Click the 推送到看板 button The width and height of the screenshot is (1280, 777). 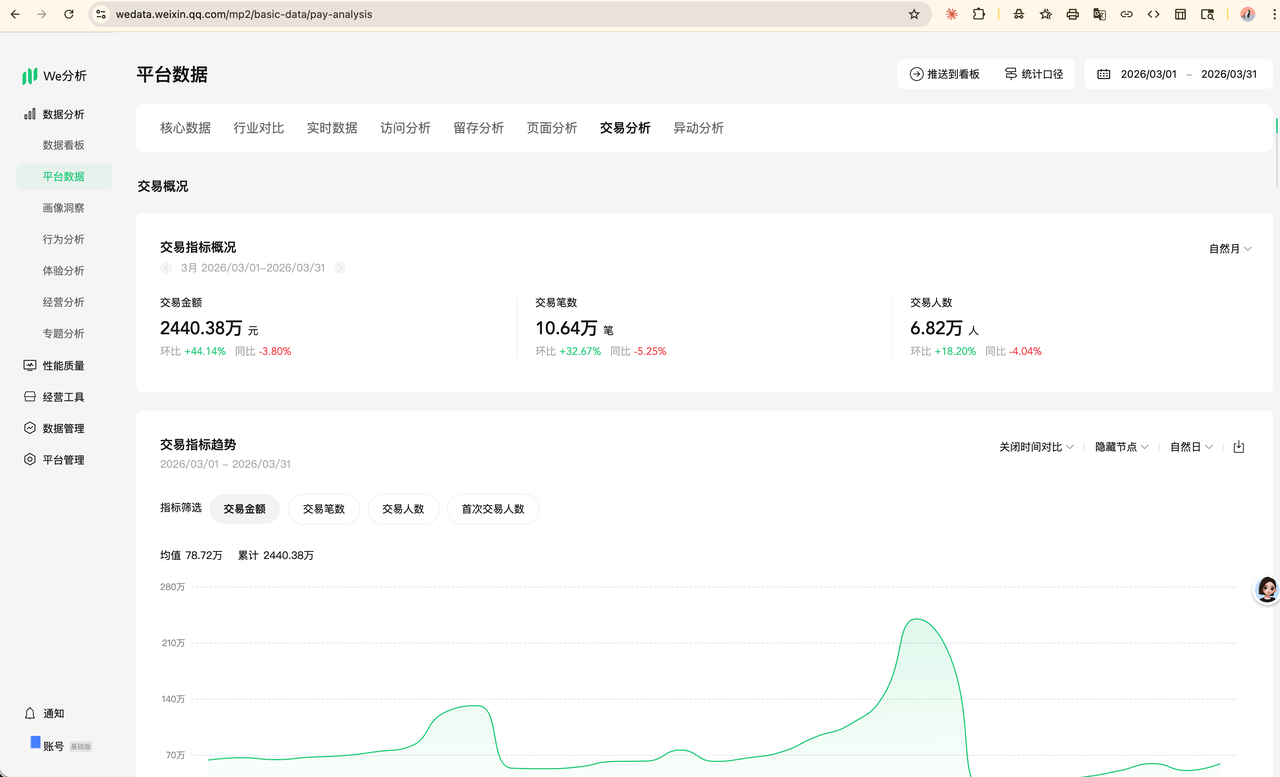[x=945, y=74]
